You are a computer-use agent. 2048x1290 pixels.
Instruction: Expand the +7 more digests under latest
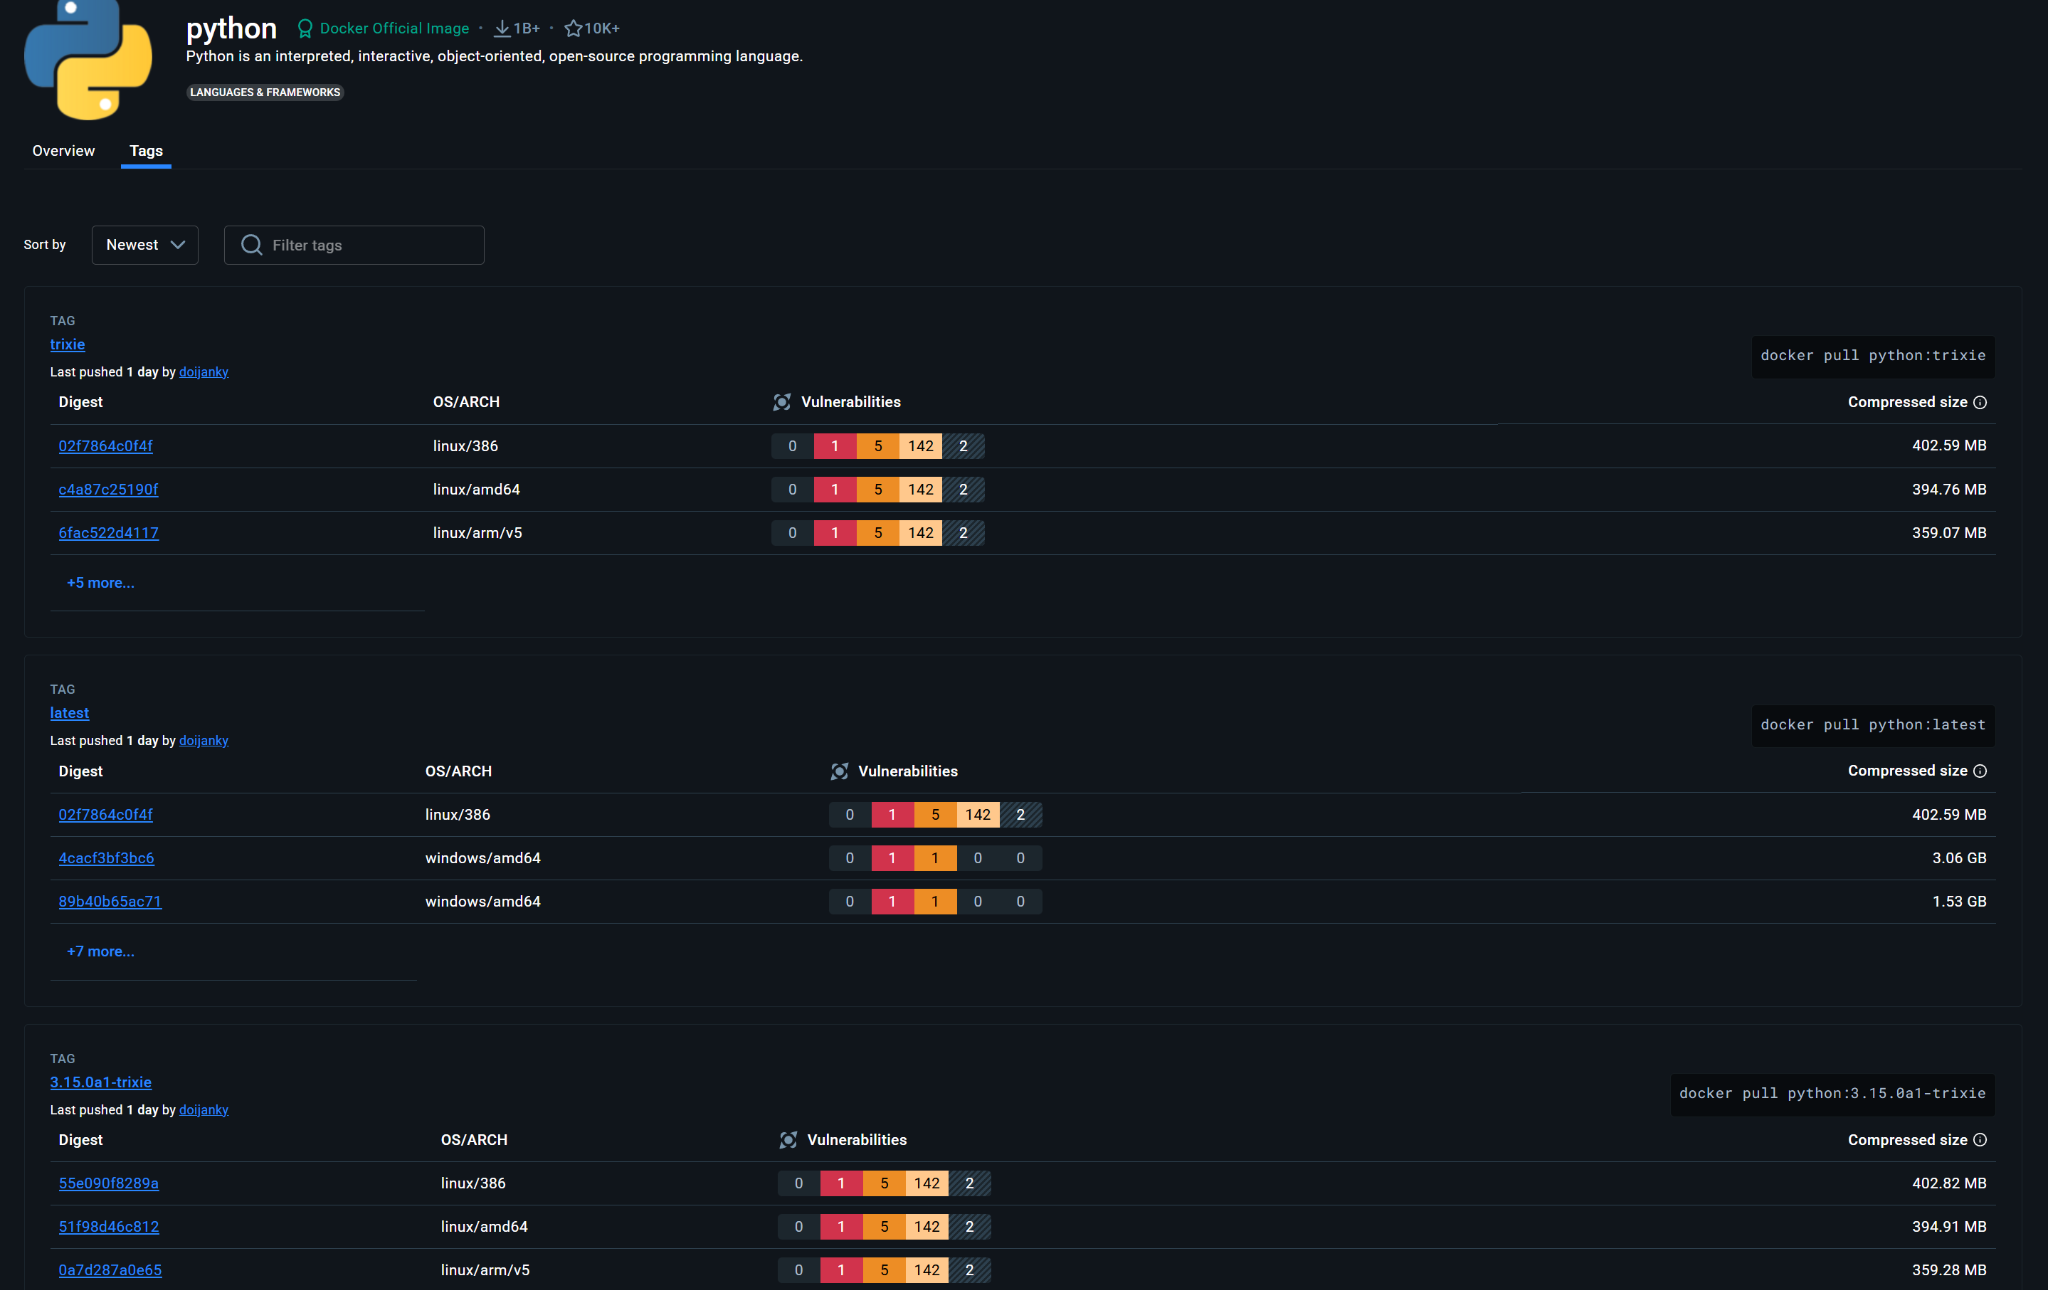[x=100, y=951]
